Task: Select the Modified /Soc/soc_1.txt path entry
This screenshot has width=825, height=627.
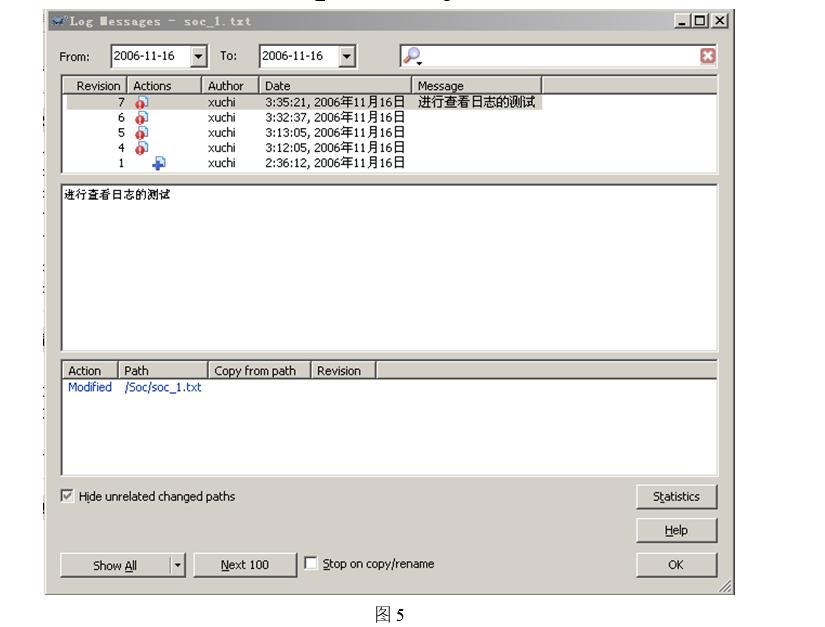Action: point(134,387)
